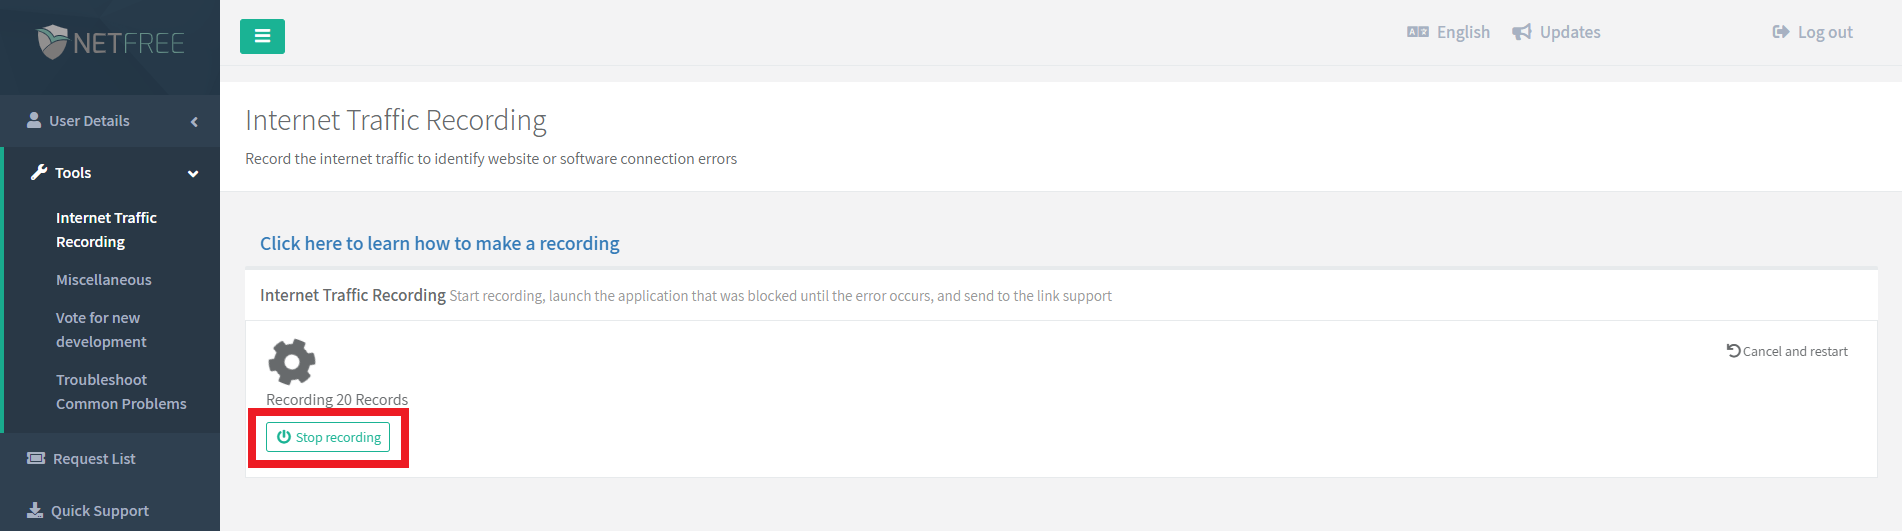Open Internet Traffic Recording sidebar item
This screenshot has width=1902, height=531.
coord(106,230)
